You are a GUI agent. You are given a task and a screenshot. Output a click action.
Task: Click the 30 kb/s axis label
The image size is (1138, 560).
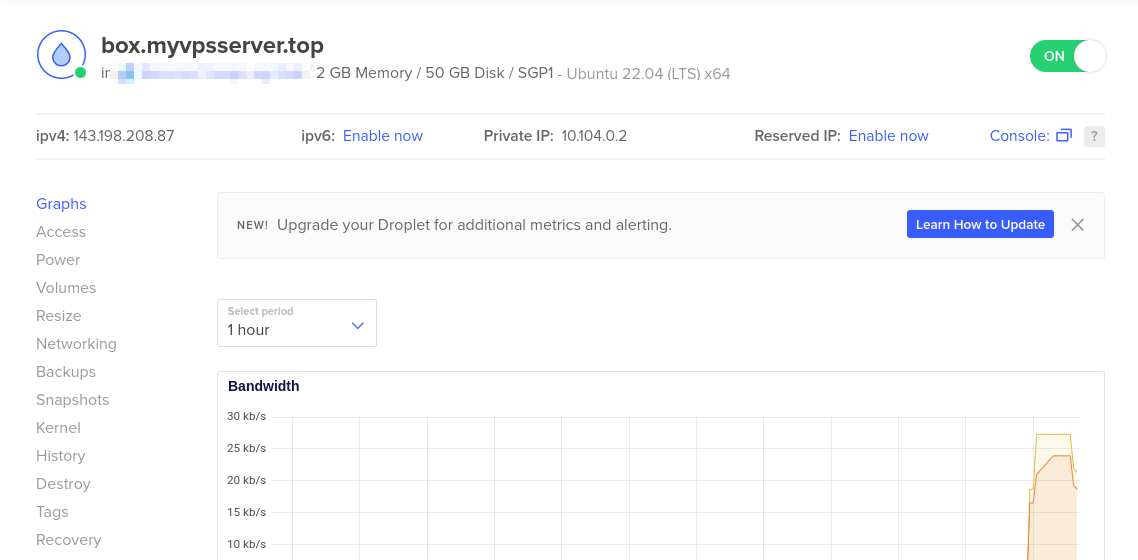coord(247,416)
